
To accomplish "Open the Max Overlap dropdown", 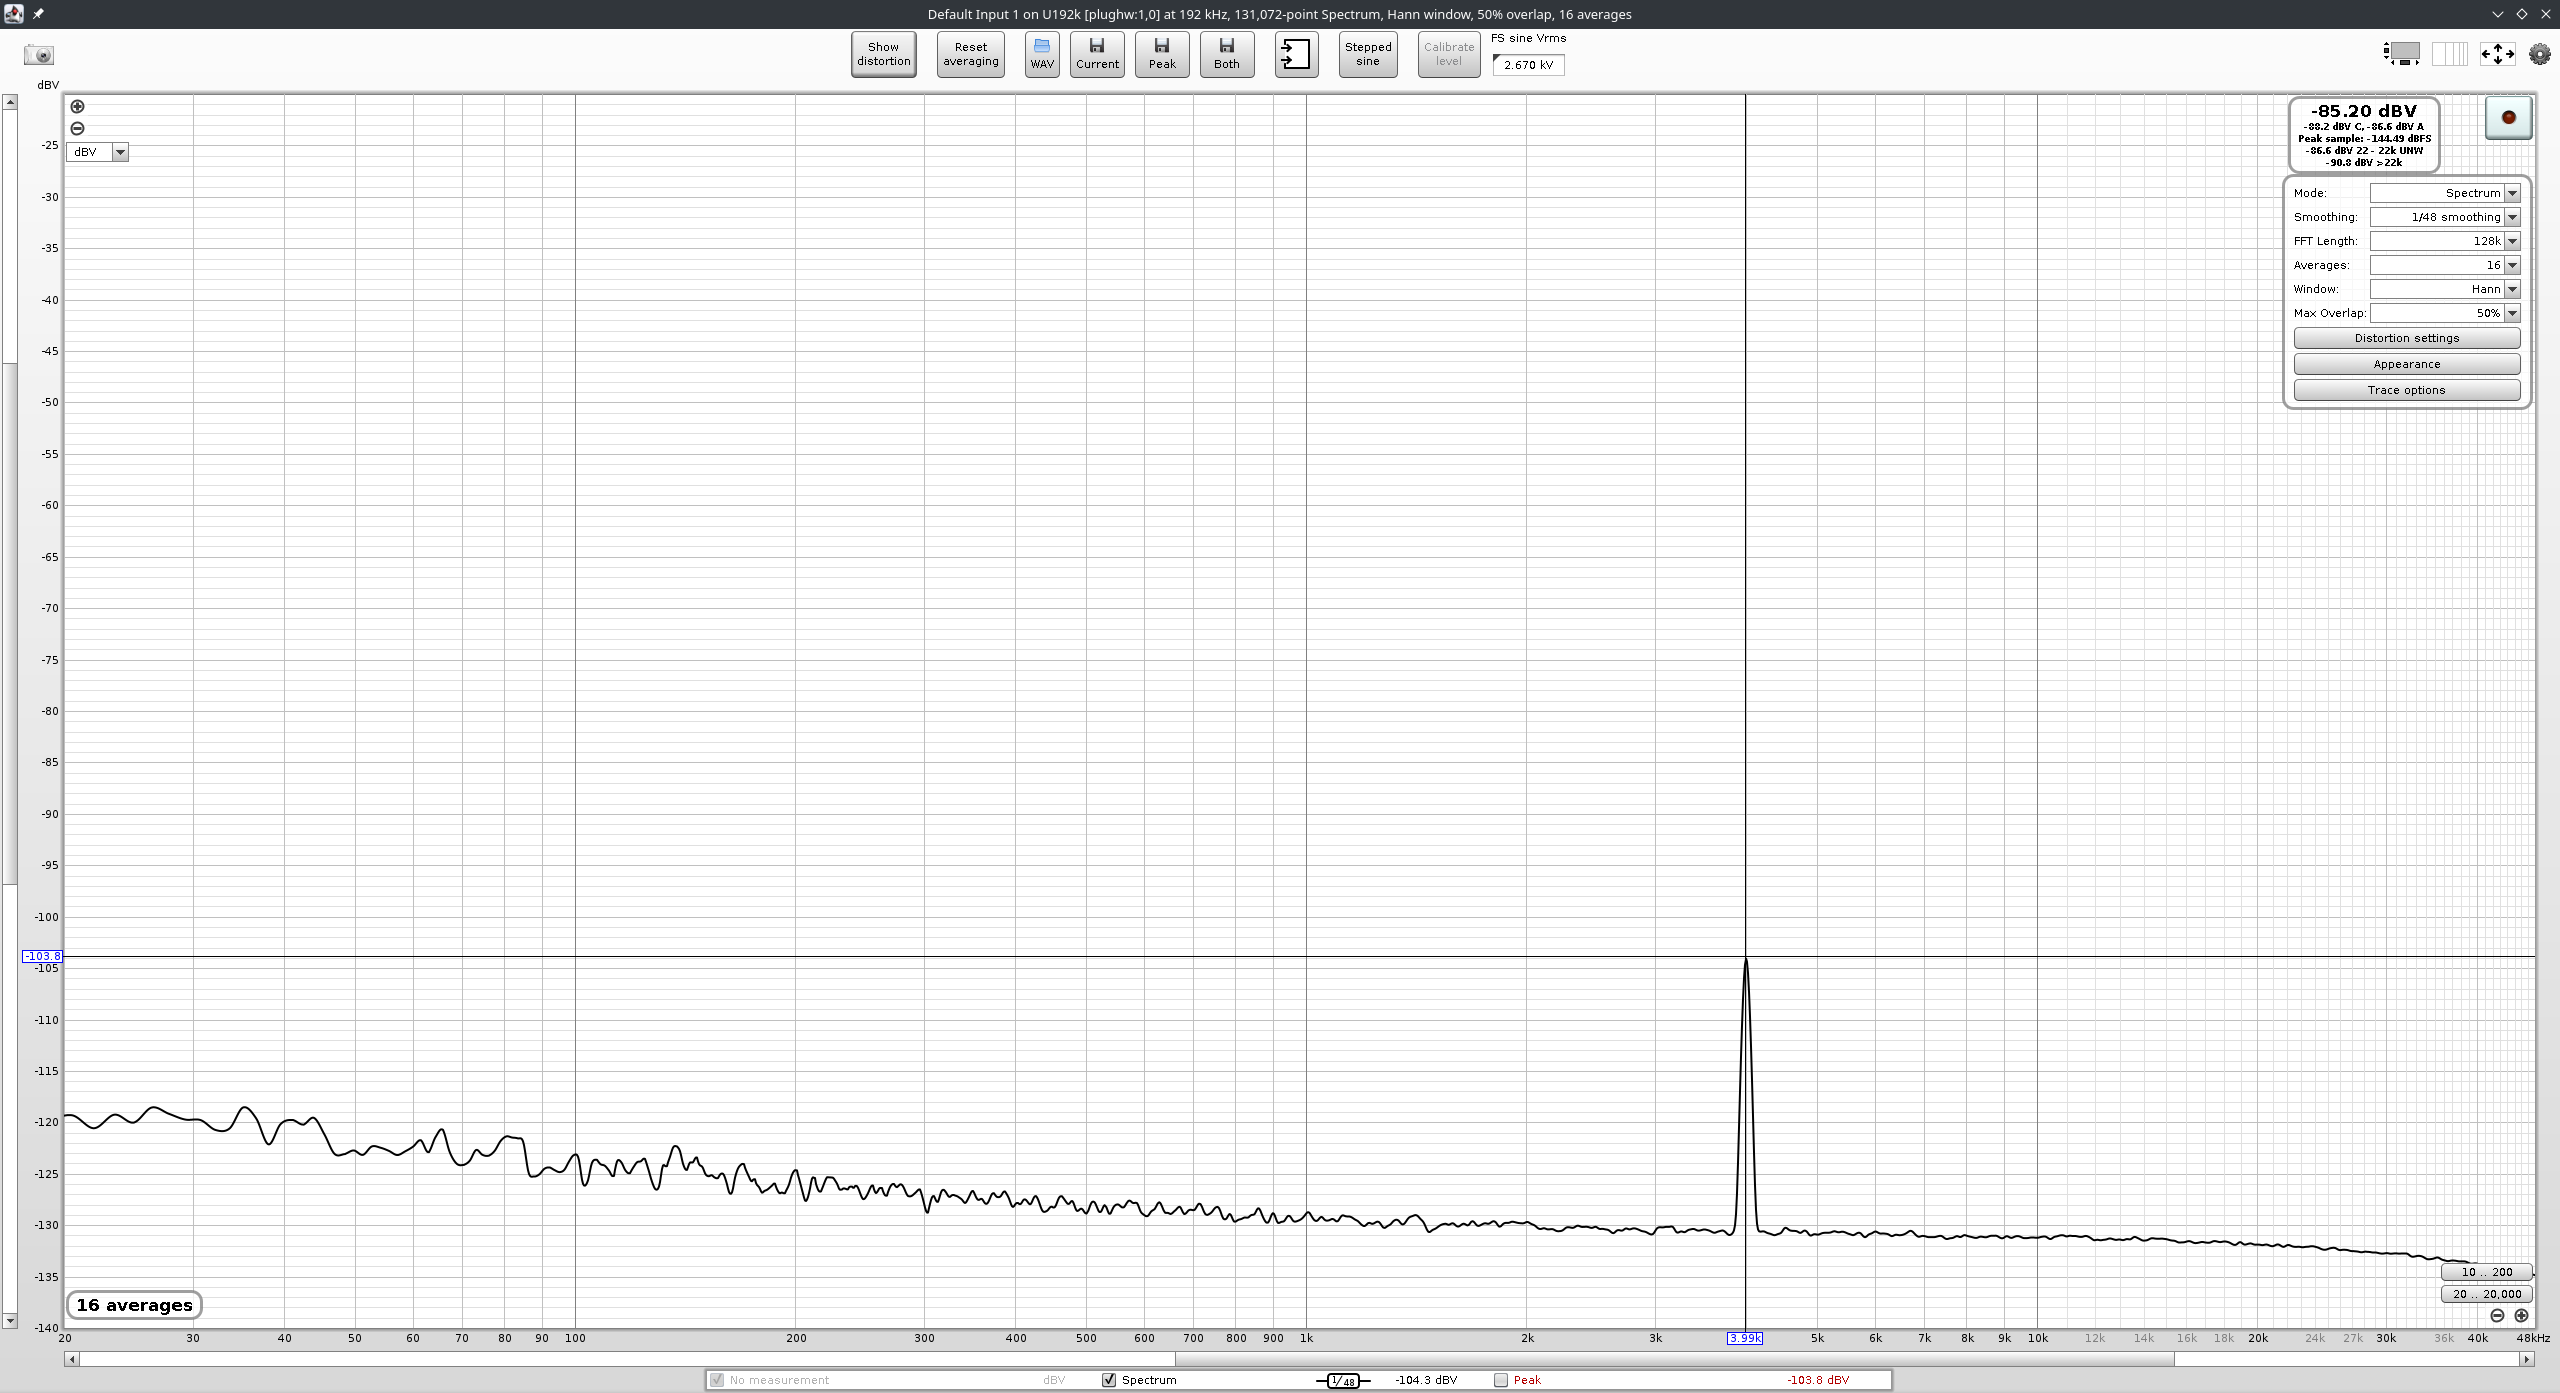I will click(x=2445, y=313).
